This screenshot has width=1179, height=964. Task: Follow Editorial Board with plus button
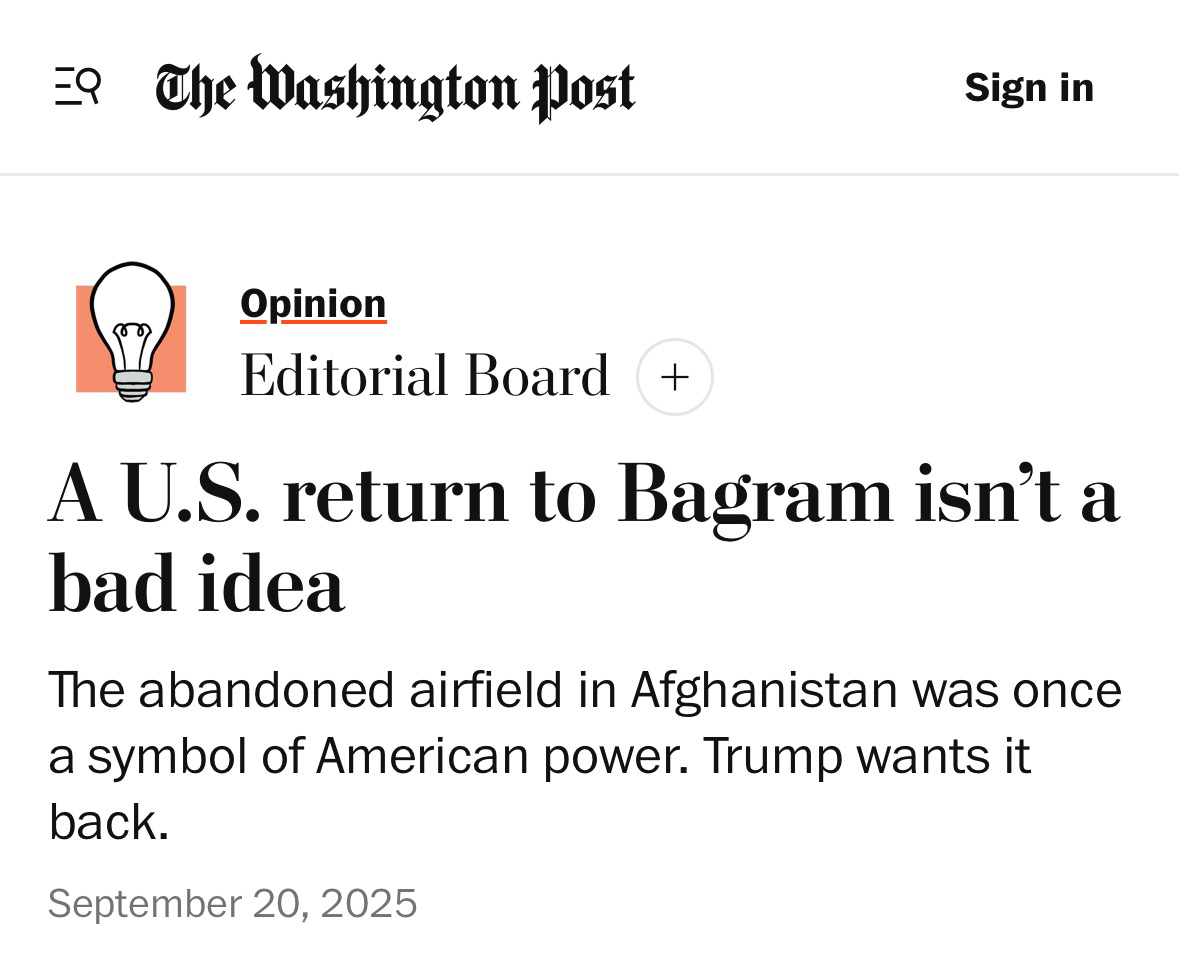pos(675,377)
